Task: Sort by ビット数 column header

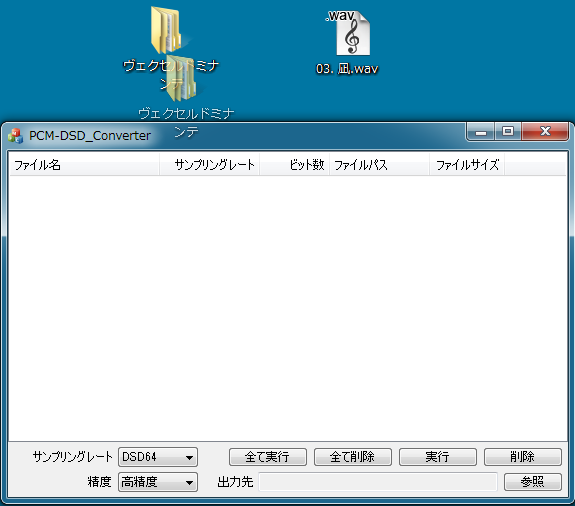Action: [294, 165]
